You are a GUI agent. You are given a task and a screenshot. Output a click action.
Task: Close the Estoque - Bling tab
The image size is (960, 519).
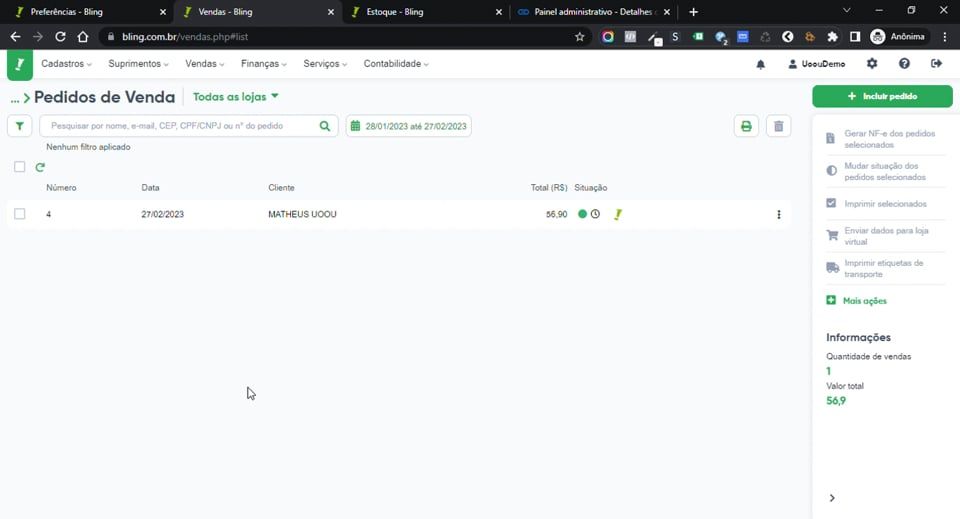pos(498,12)
